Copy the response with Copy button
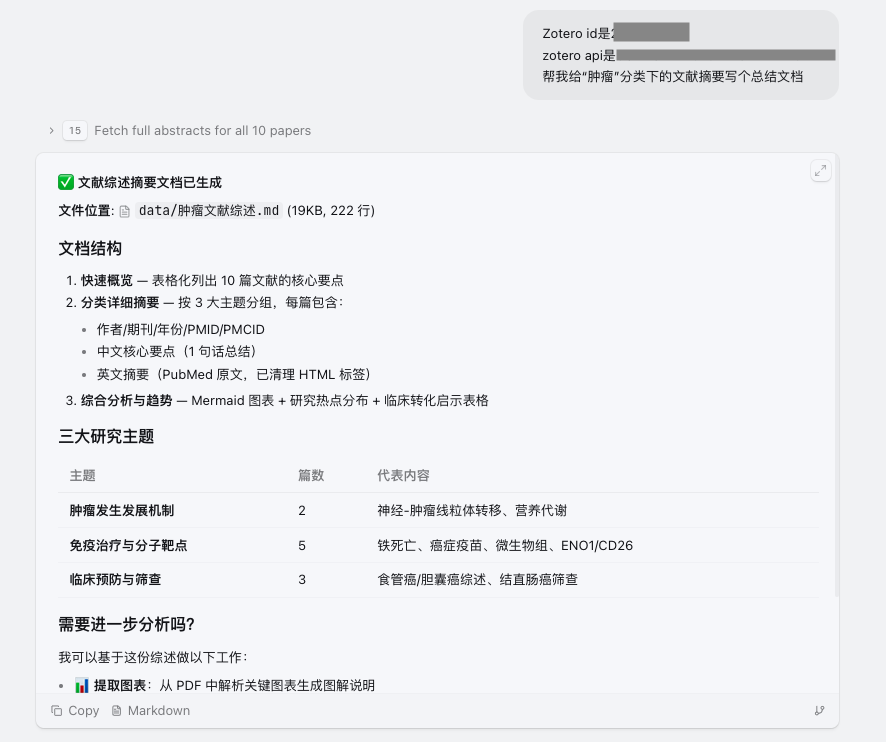 click(x=75, y=710)
